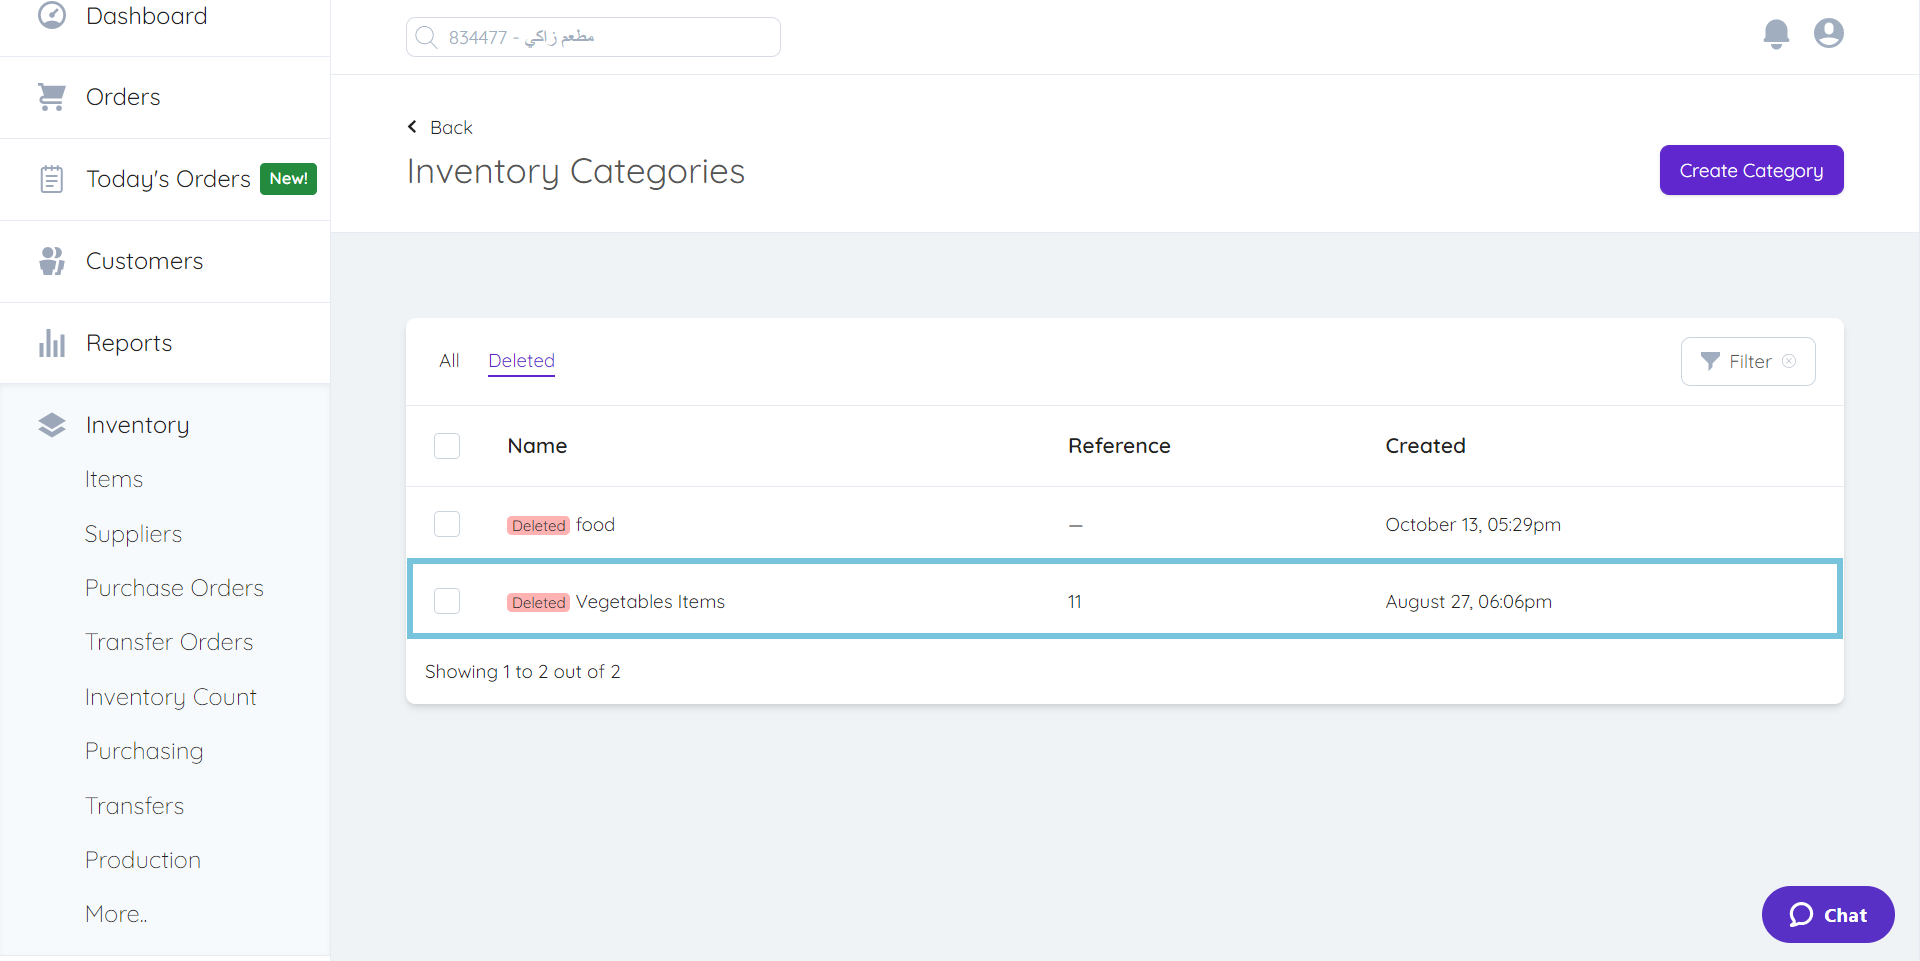The image size is (1920, 961).
Task: Toggle the select-all checkbox in table header
Action: pos(447,446)
